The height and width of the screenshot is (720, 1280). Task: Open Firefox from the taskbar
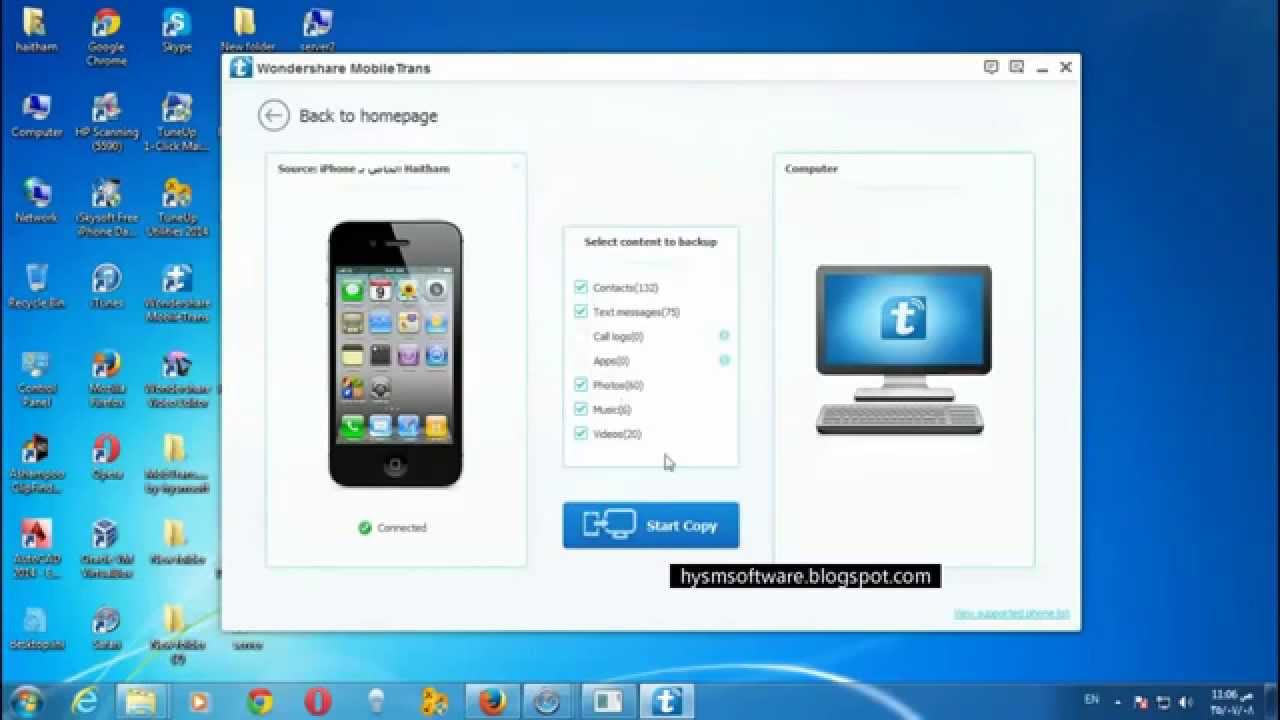[491, 701]
